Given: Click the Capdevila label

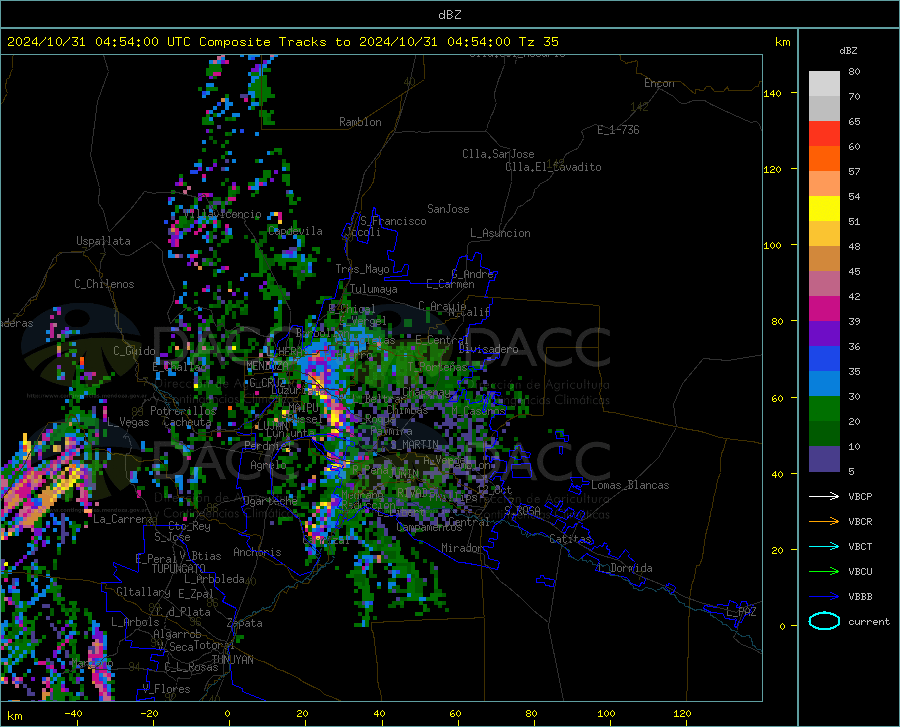Looking at the screenshot, I should pos(295,231).
